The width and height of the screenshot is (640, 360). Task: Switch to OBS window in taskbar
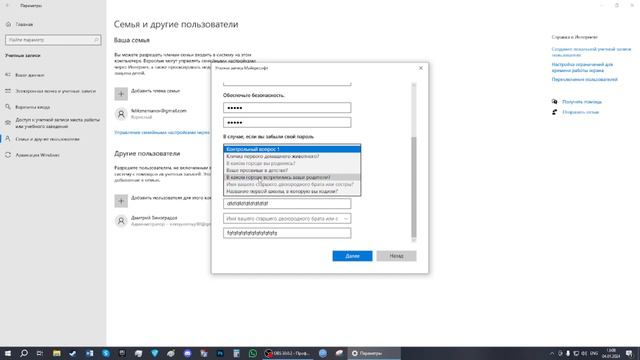point(288,353)
